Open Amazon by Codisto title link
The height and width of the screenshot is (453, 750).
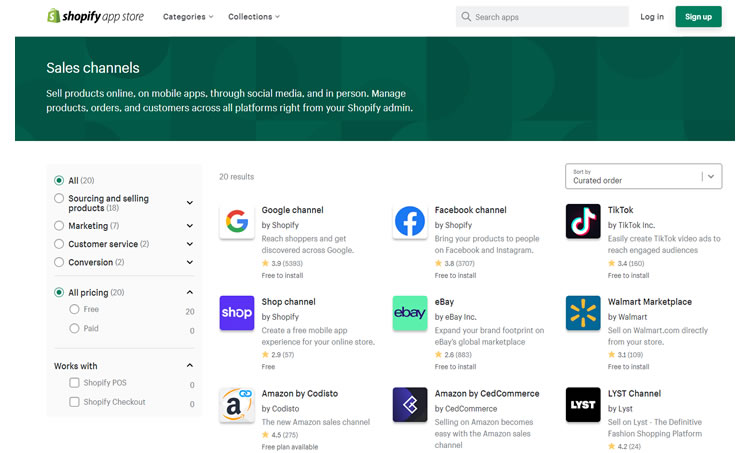pos(299,394)
